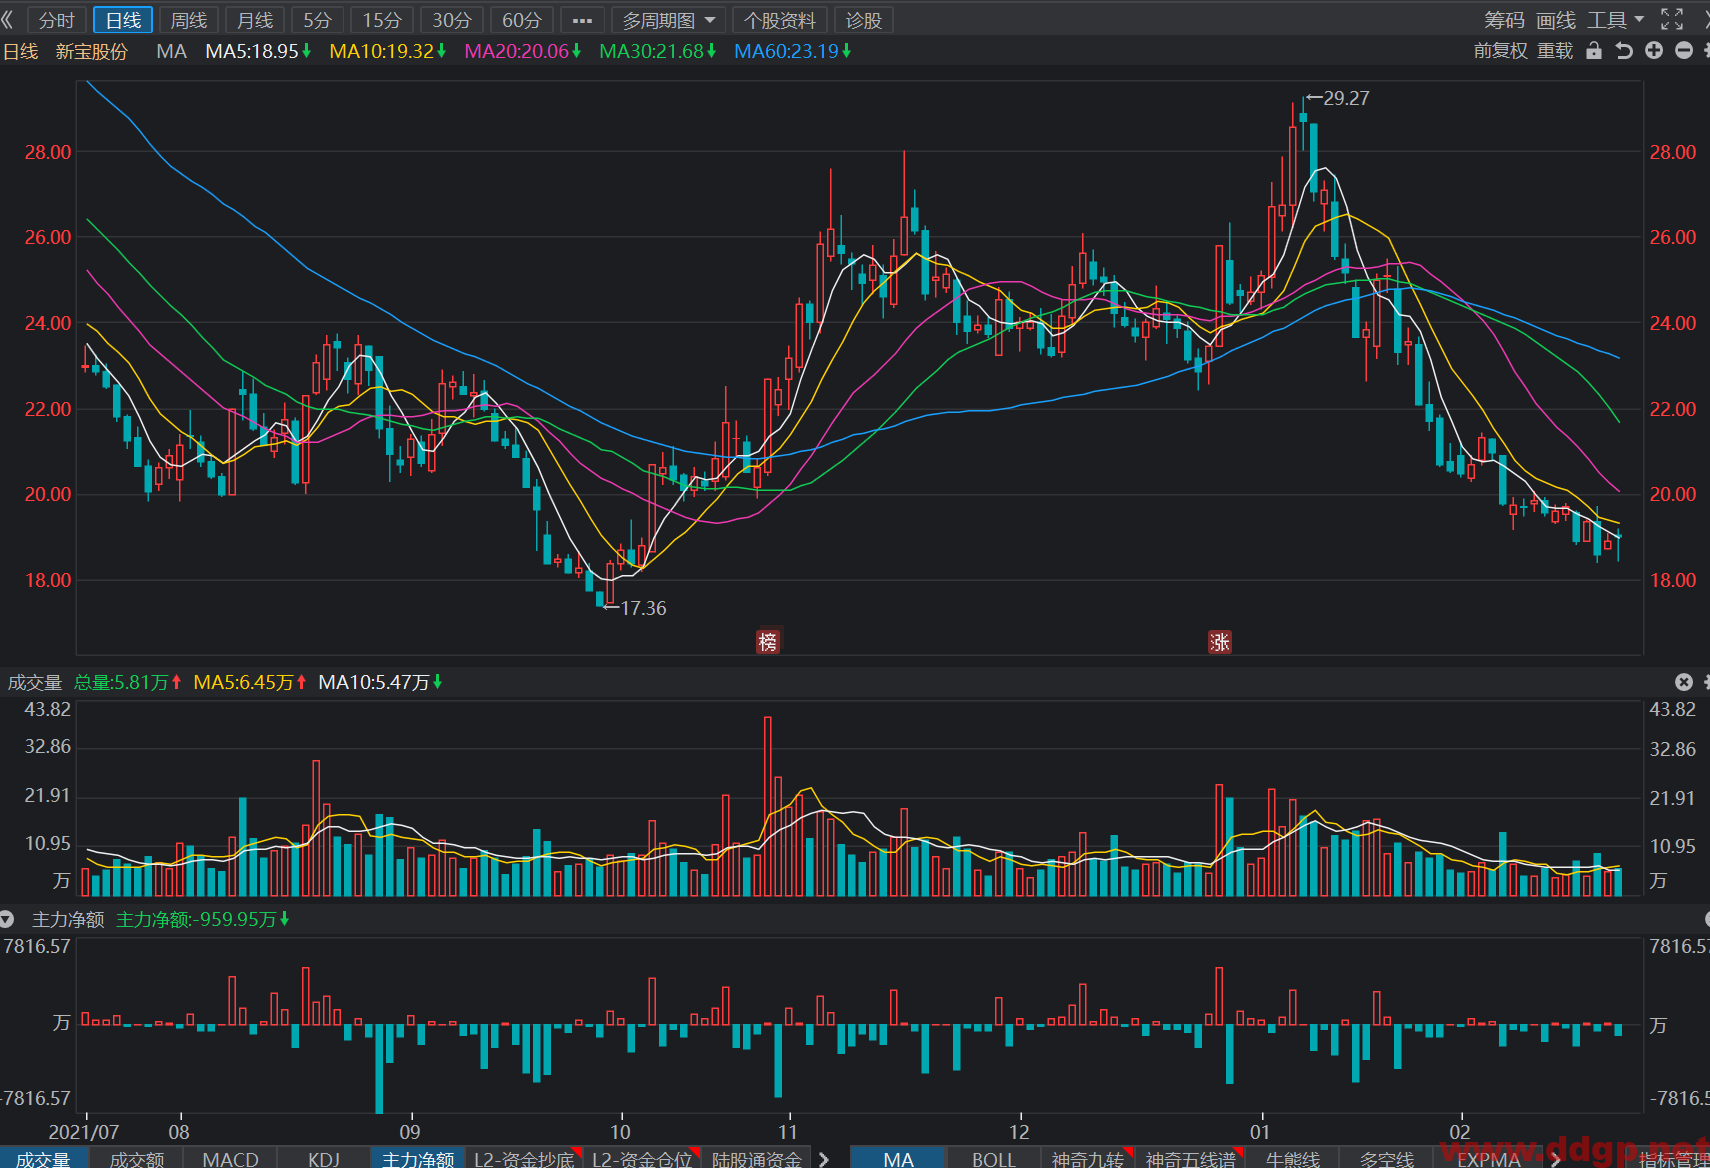Select the 陆股通资金 indicator tab
This screenshot has height=1168, width=1710.
click(x=757, y=1159)
